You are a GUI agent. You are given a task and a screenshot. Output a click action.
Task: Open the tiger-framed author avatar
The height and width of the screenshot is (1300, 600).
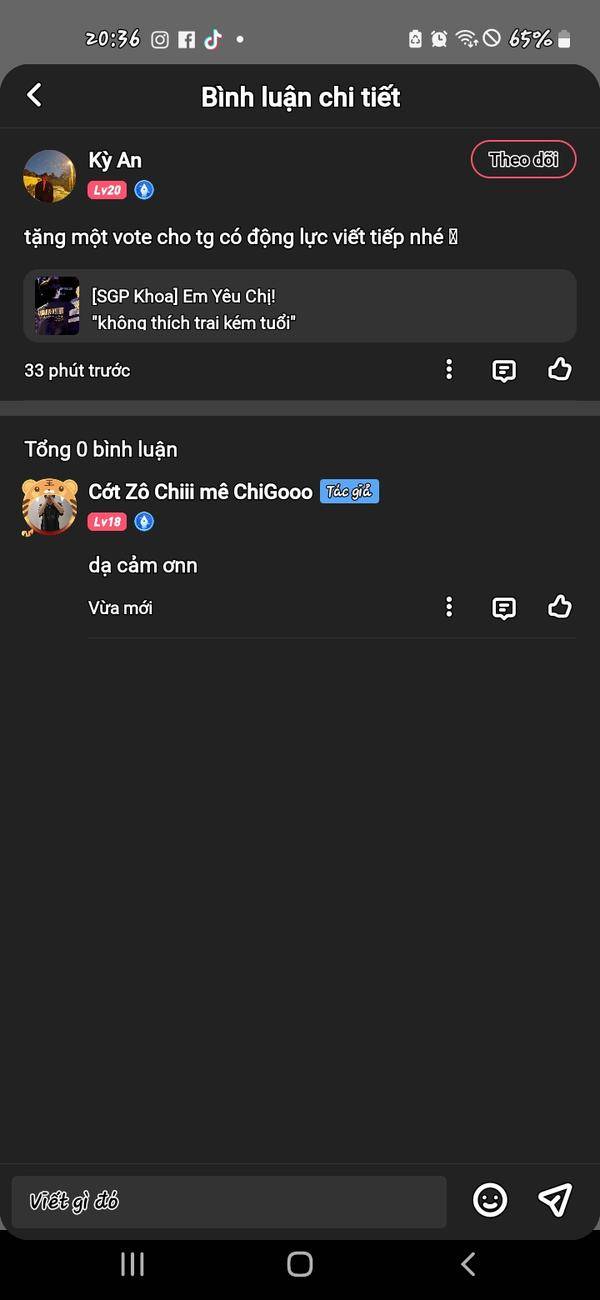(49, 507)
